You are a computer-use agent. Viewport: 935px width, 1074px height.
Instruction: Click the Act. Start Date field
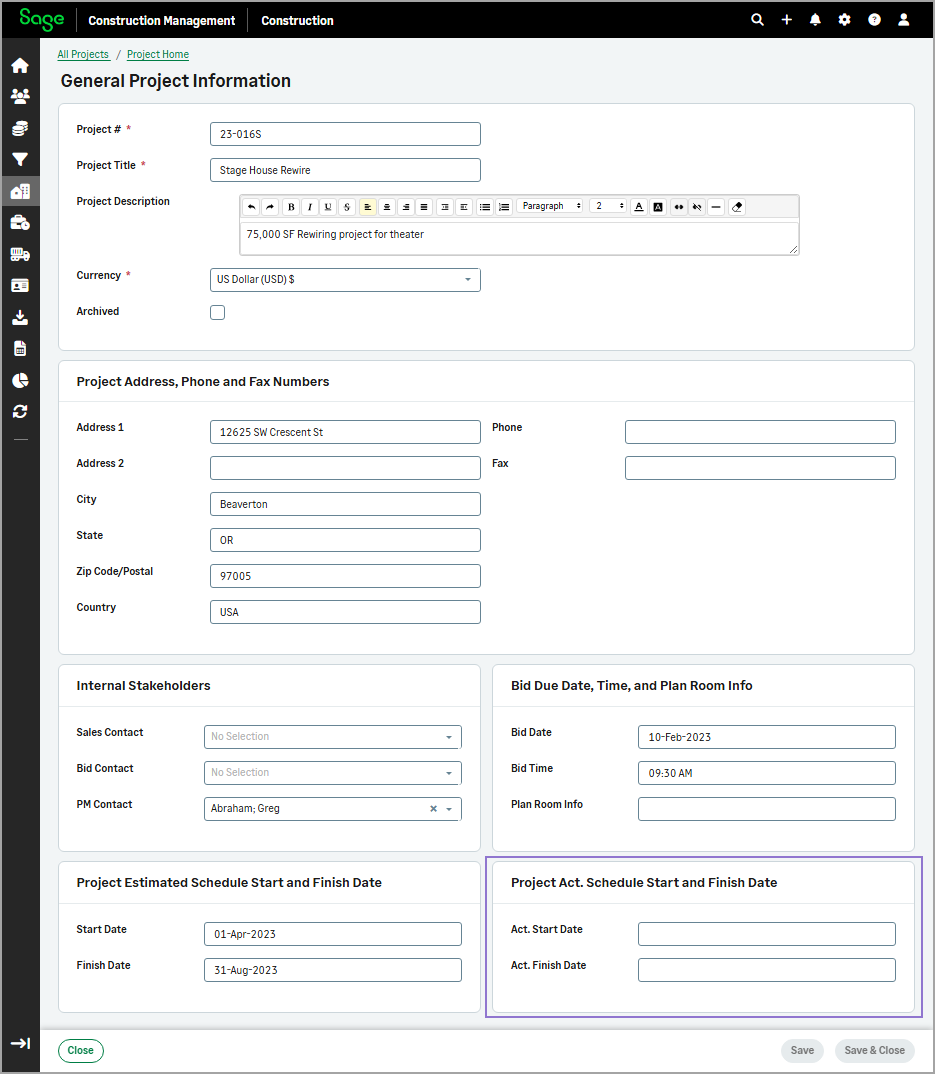pyautogui.click(x=766, y=934)
